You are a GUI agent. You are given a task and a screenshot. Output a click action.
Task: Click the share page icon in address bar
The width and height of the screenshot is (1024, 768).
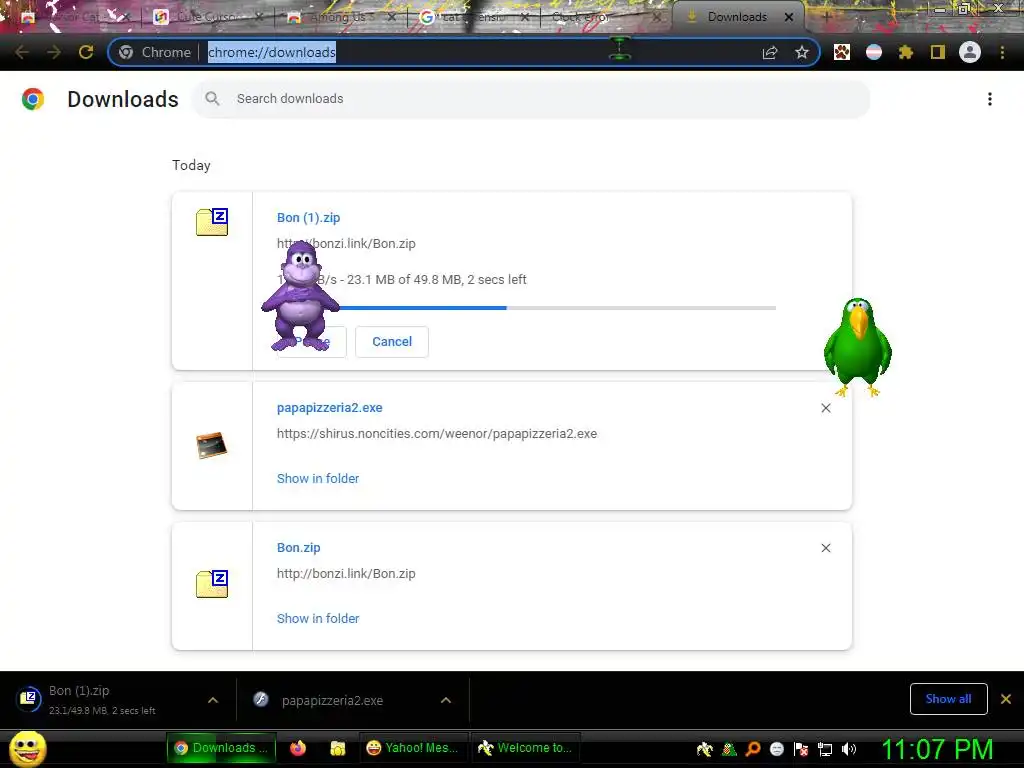(770, 52)
